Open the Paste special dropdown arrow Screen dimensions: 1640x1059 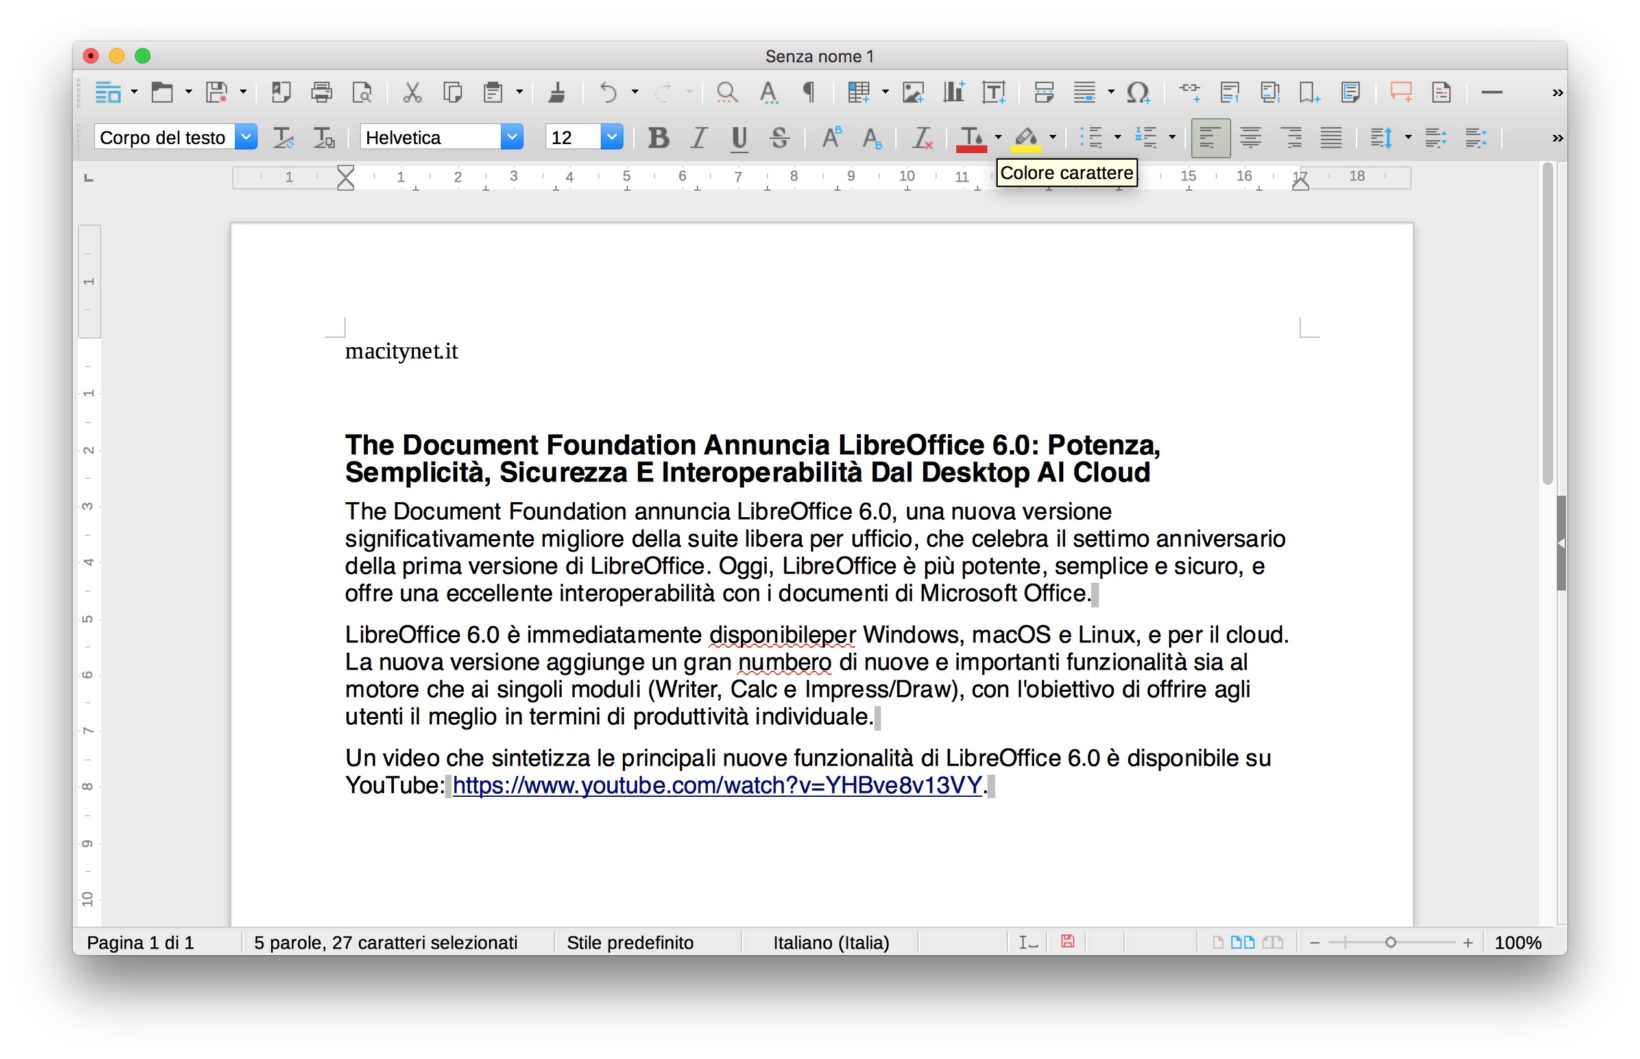(x=519, y=93)
